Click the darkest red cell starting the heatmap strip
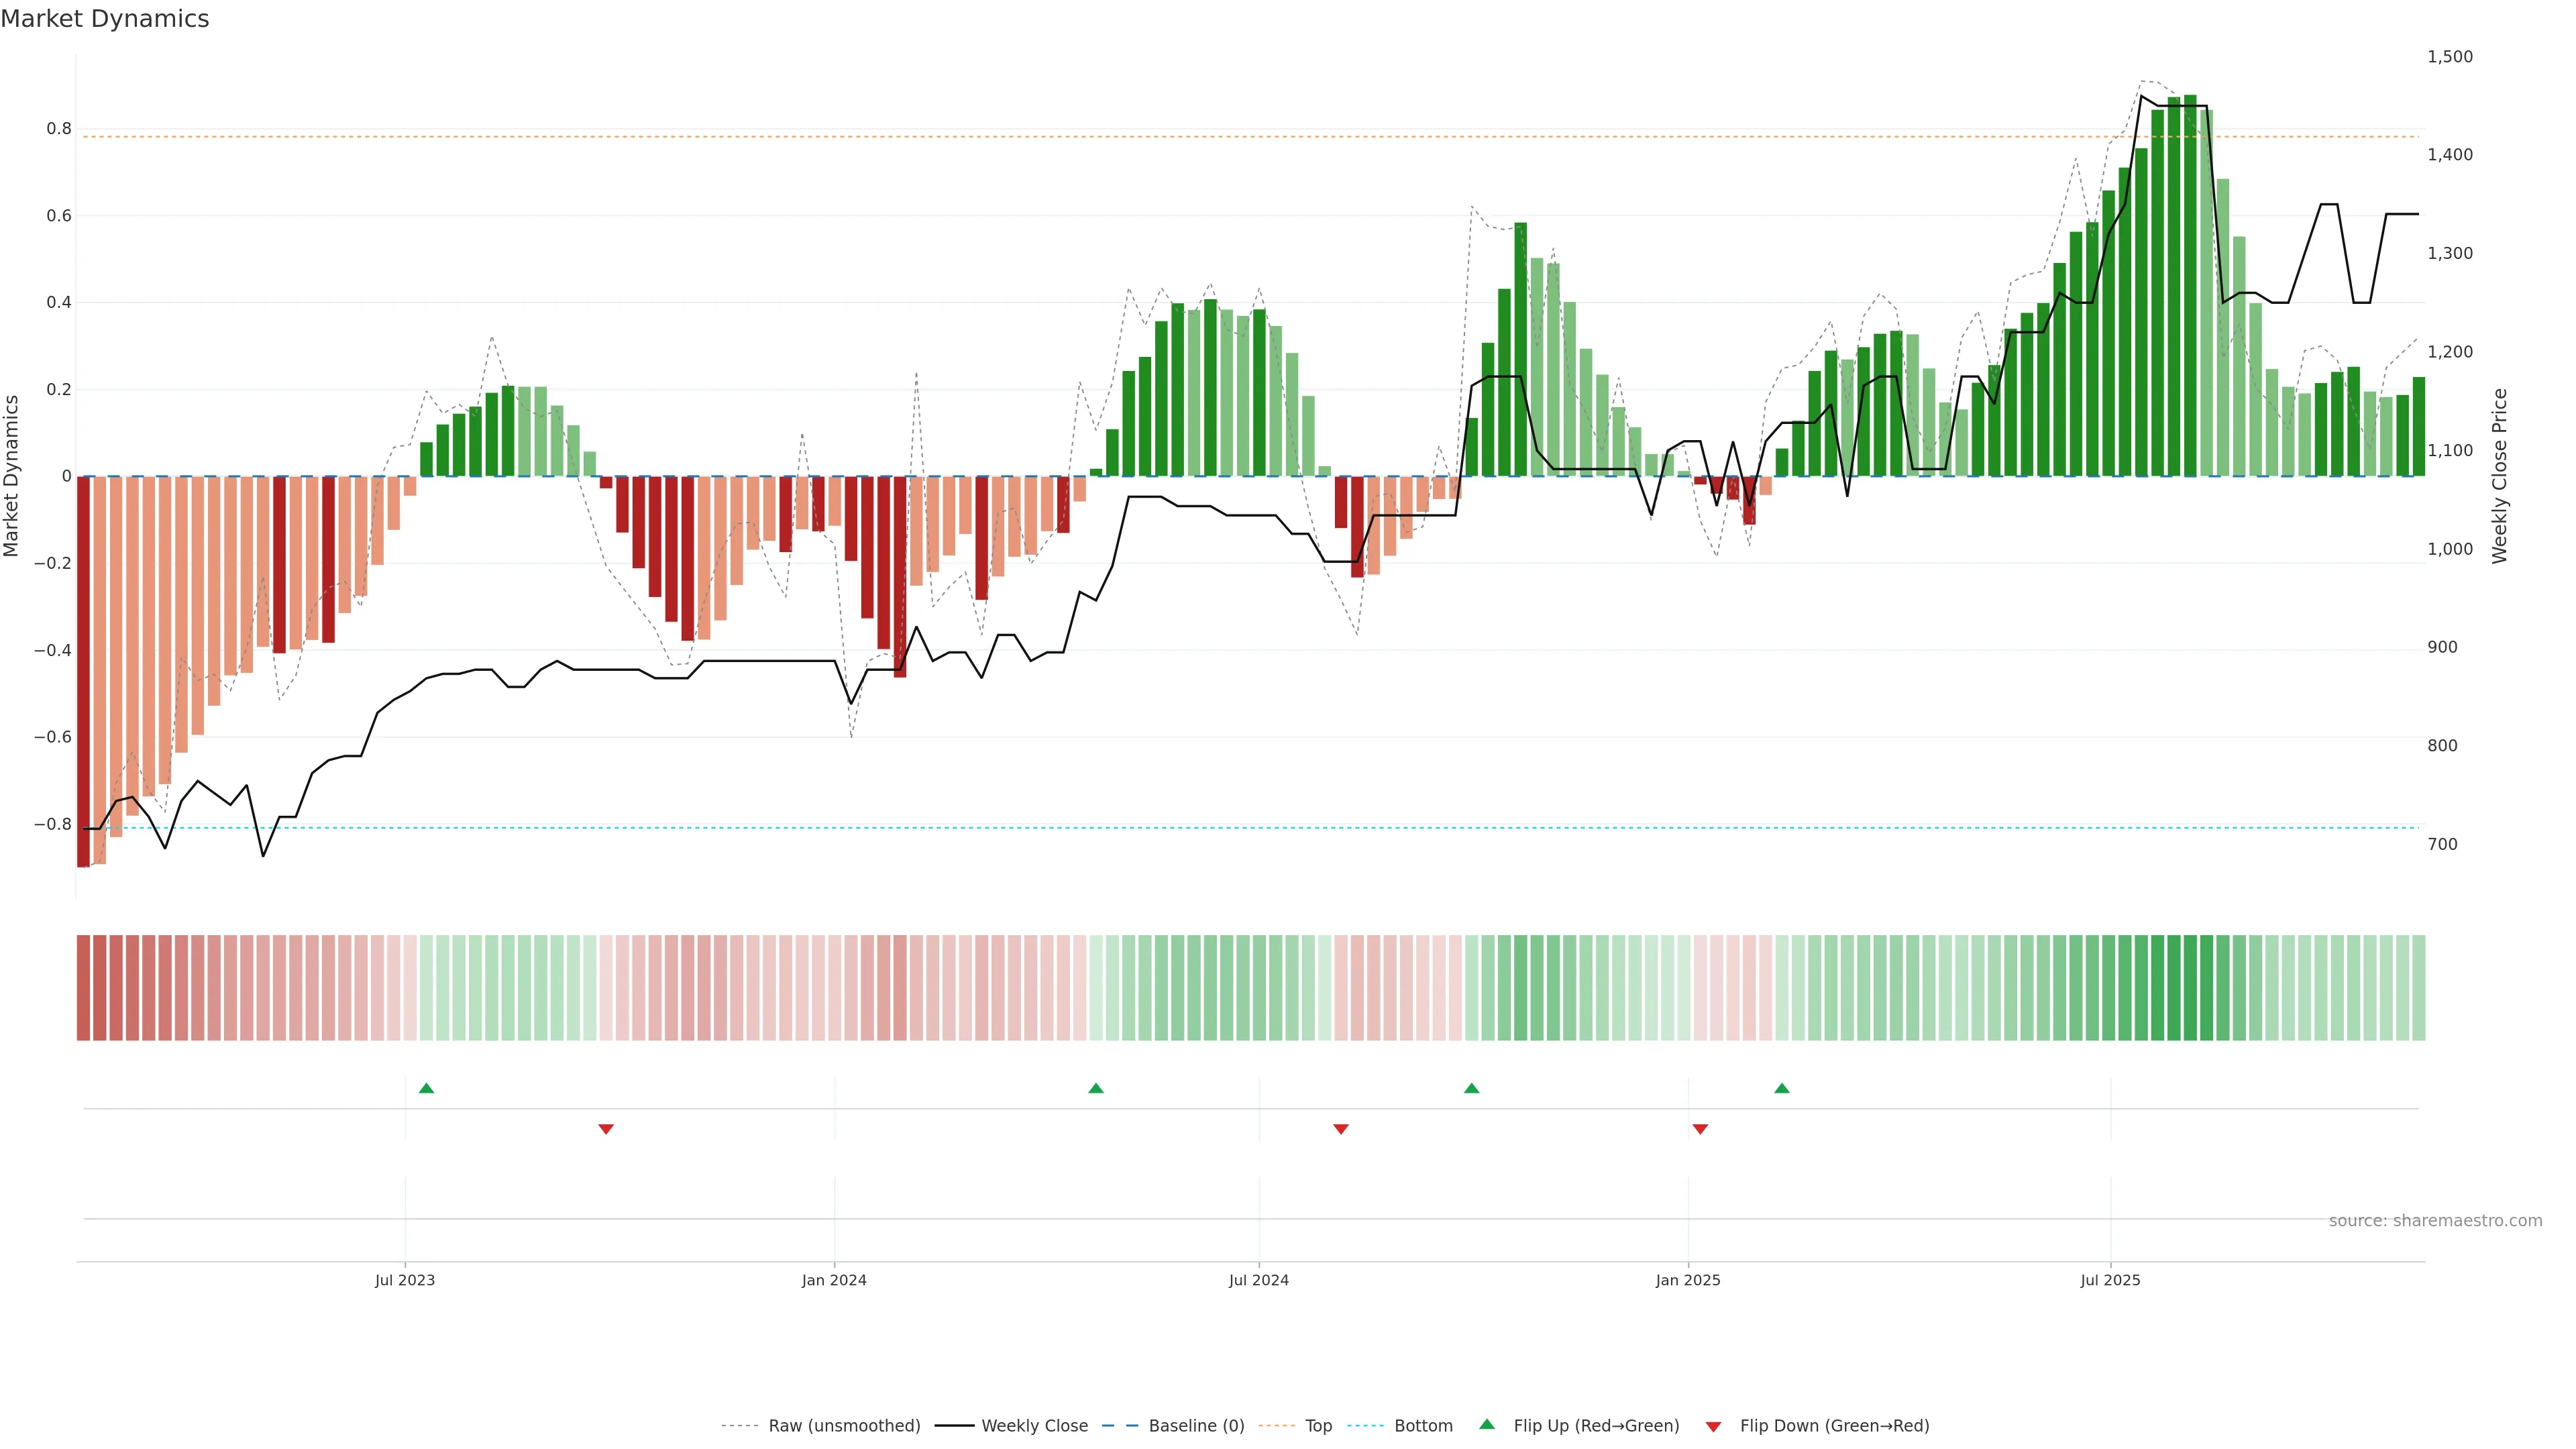The image size is (2576, 1449). click(83, 988)
